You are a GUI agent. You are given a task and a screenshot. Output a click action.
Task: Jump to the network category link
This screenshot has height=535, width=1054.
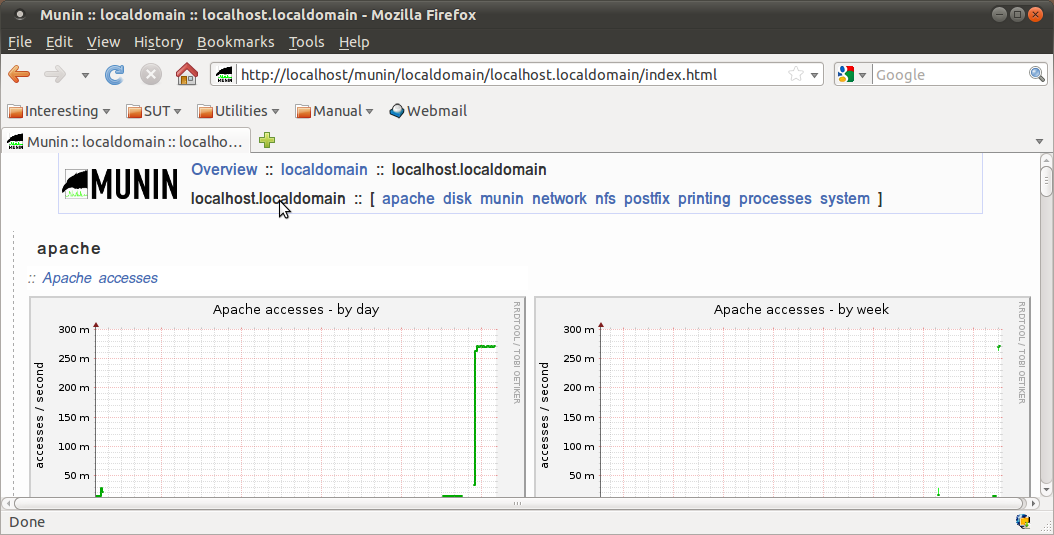click(559, 198)
